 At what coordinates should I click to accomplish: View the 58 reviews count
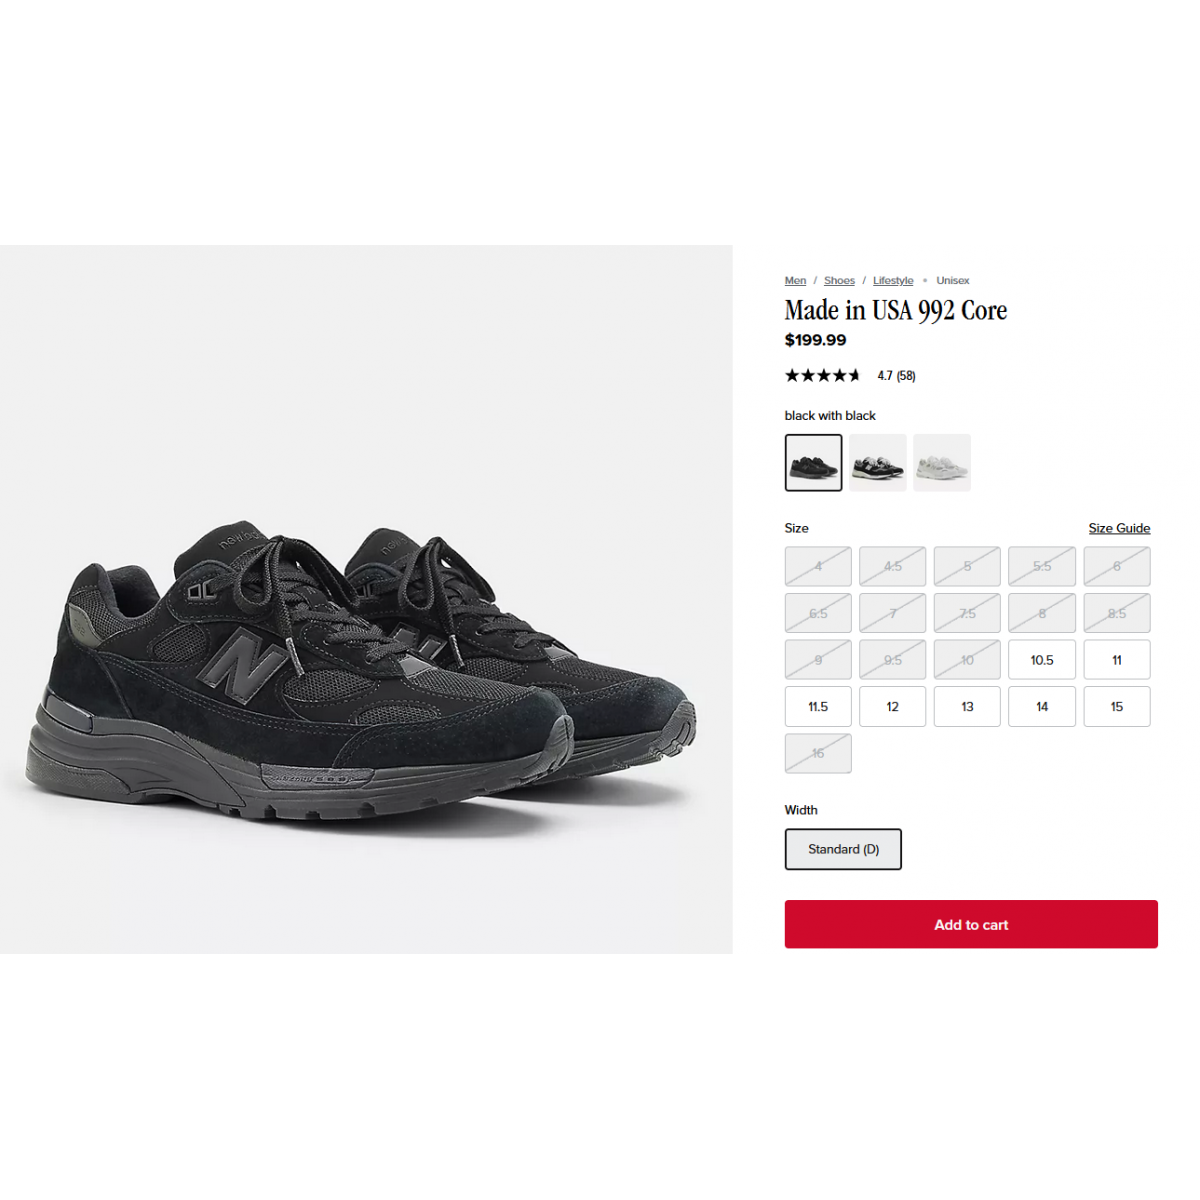906,376
